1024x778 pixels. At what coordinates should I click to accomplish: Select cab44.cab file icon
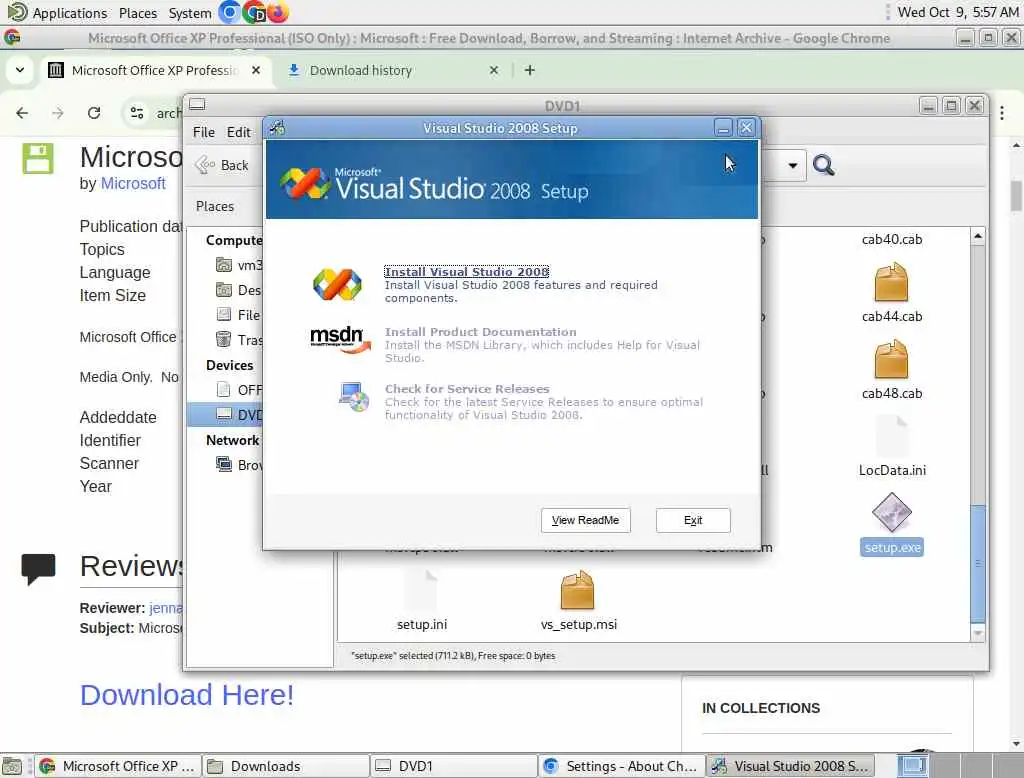(x=891, y=282)
